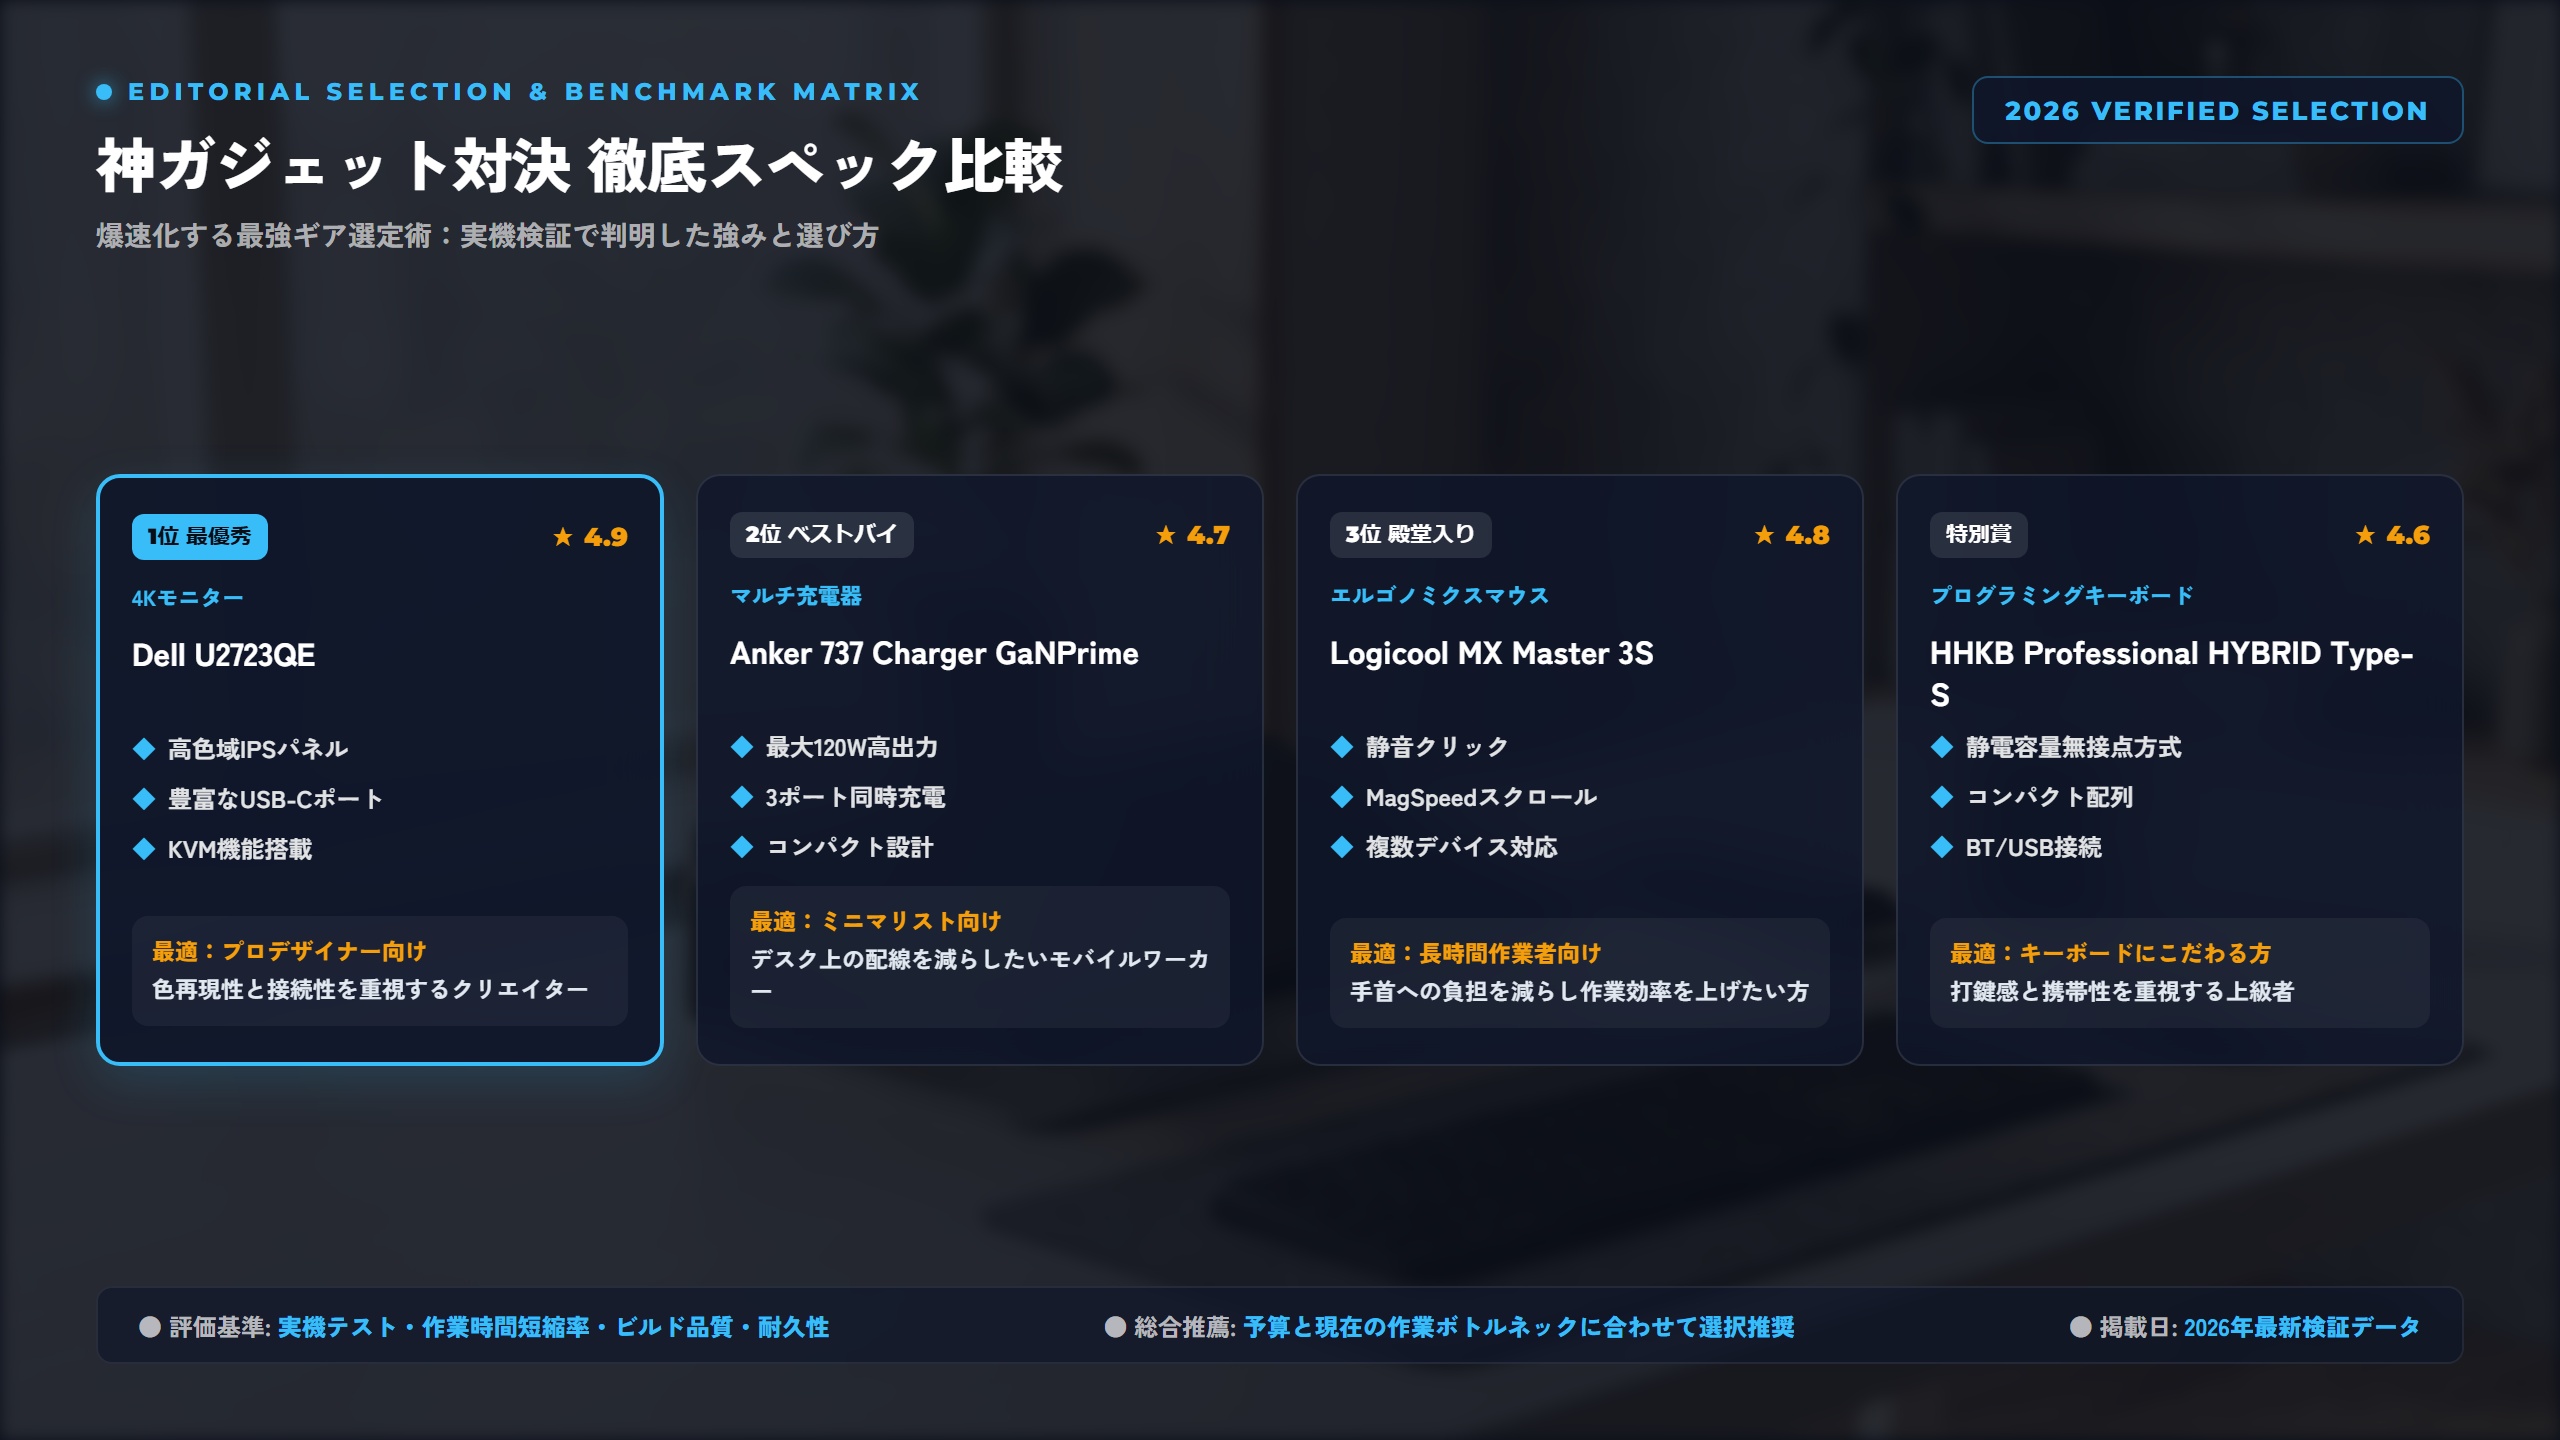Screen dimensions: 2560x1440
Task: Click the star icon beside rating 4.6
Action: [x=2365, y=535]
